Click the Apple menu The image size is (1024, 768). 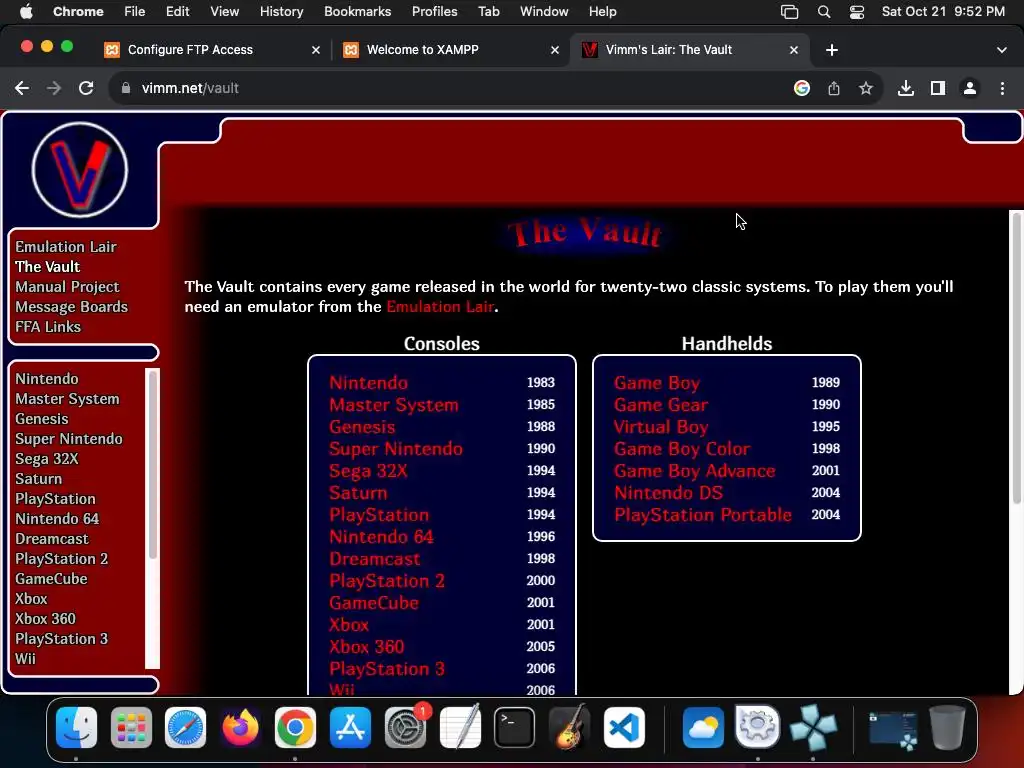[26, 12]
